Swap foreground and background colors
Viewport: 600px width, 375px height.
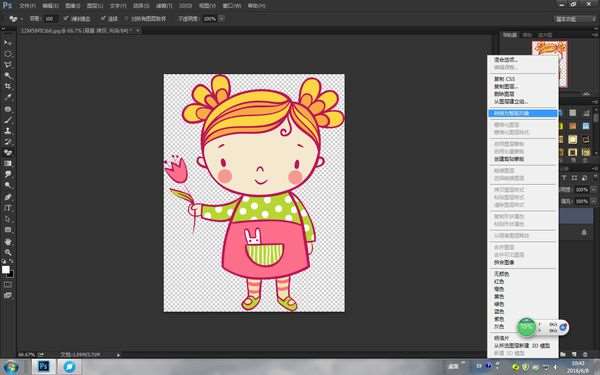(x=11, y=261)
